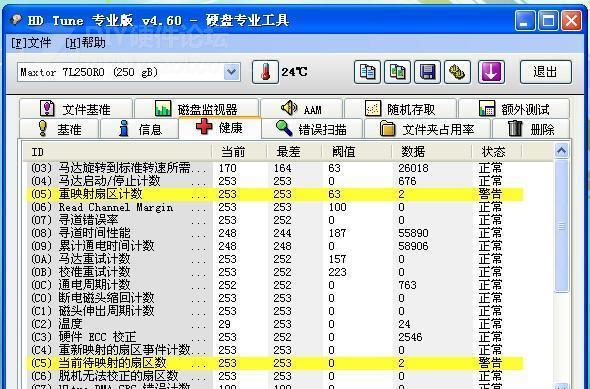Click data value 26018
This screenshot has width=590, height=389.
413,168
